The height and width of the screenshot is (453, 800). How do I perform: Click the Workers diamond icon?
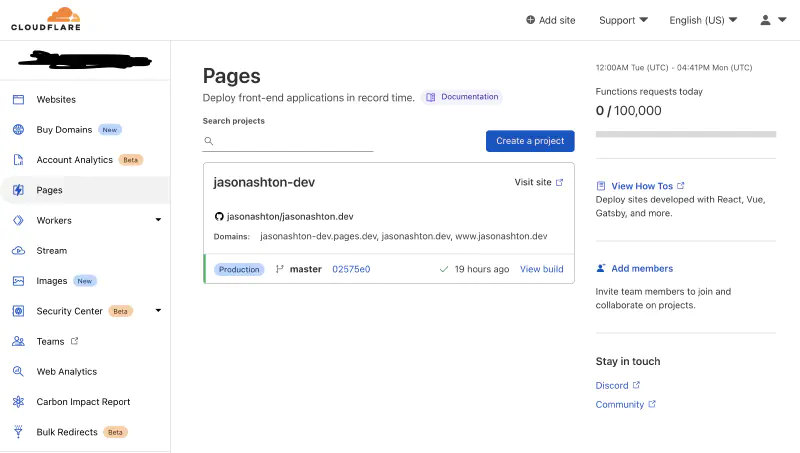(x=18, y=220)
